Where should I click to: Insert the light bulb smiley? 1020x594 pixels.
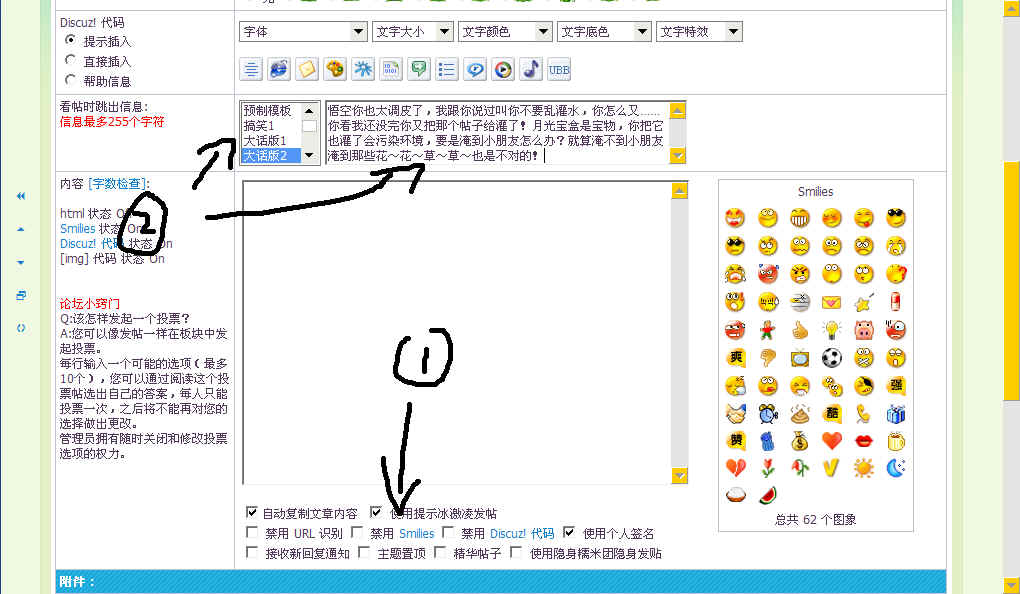click(x=831, y=330)
